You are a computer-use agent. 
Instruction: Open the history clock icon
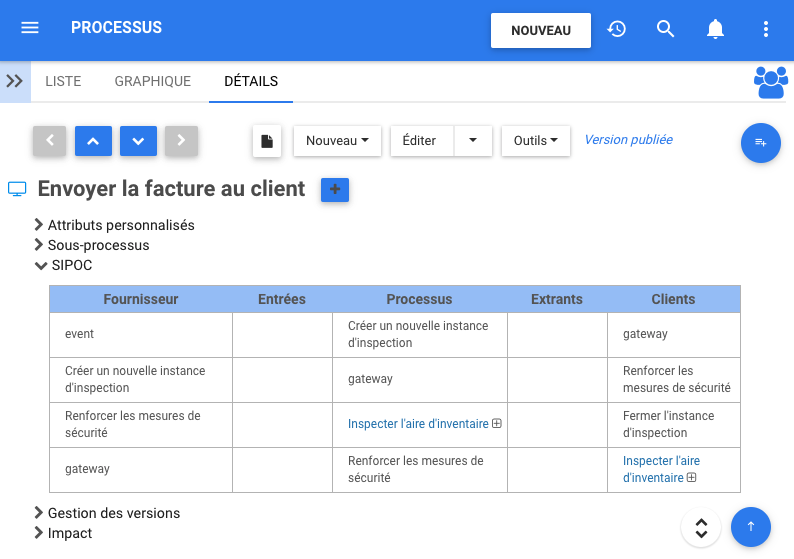point(617,29)
